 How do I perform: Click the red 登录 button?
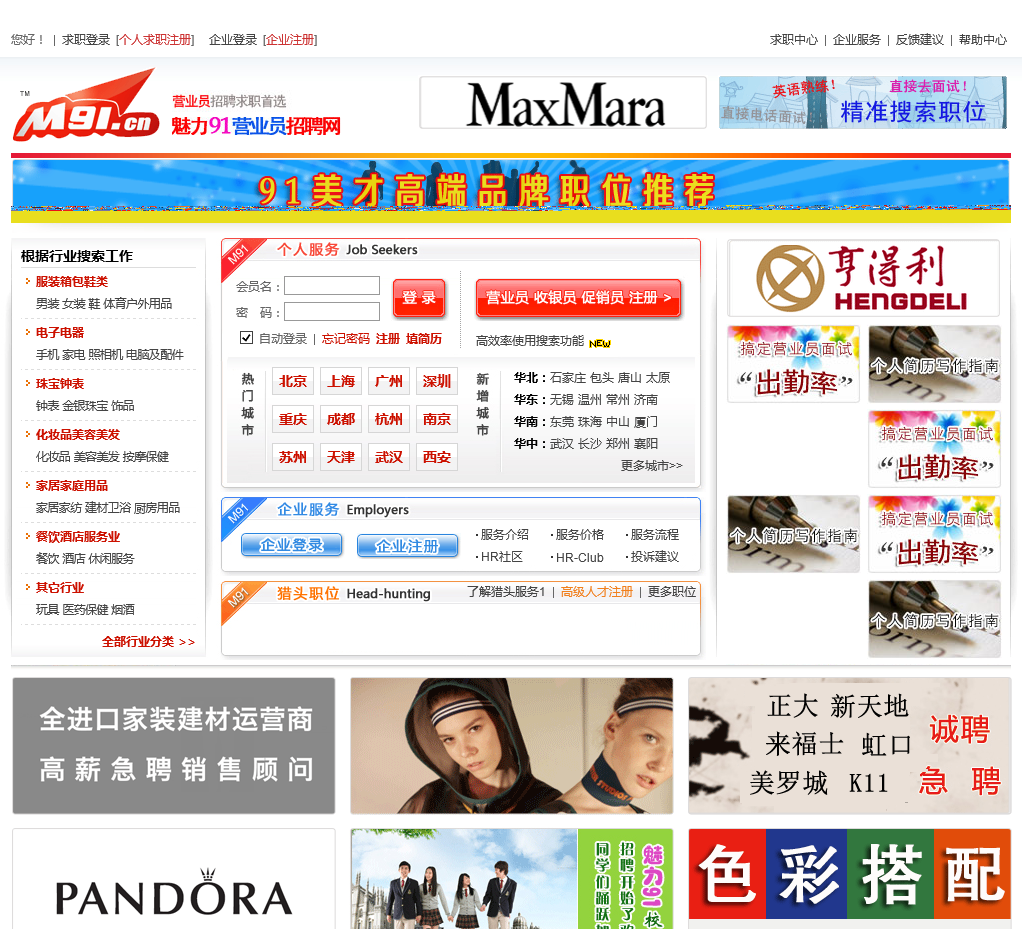pyautogui.click(x=419, y=298)
